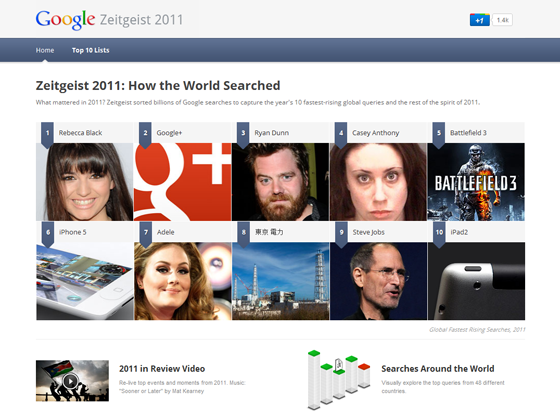Open the Battlefield 3 cover thumbnail
This screenshot has width=560, height=418.
pos(476,182)
